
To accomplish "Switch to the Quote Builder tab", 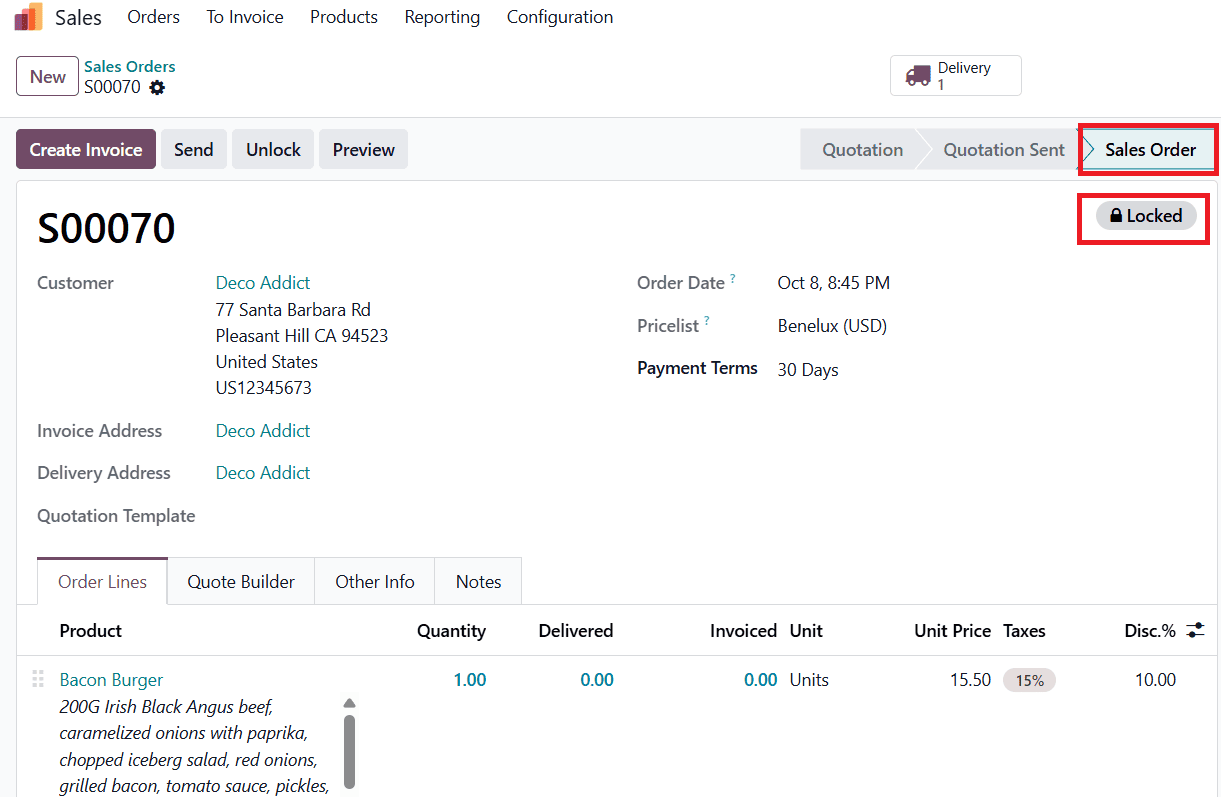I will (241, 582).
